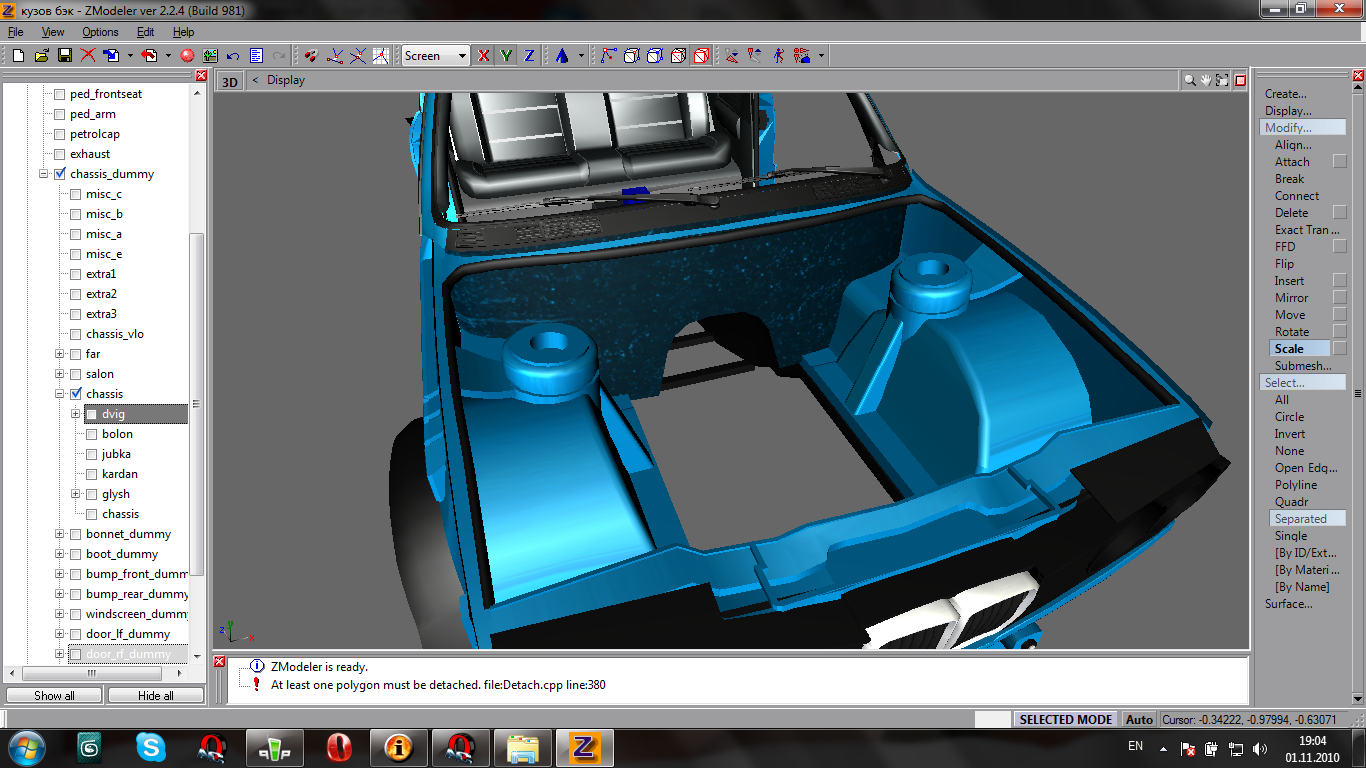The image size is (1366, 768).
Task: Expand the glysh tree node
Action: (x=76, y=494)
